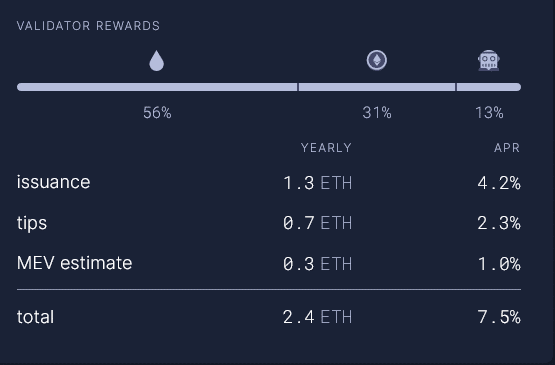Select the 31% tips bar segment
555x365 pixels.
377,87
